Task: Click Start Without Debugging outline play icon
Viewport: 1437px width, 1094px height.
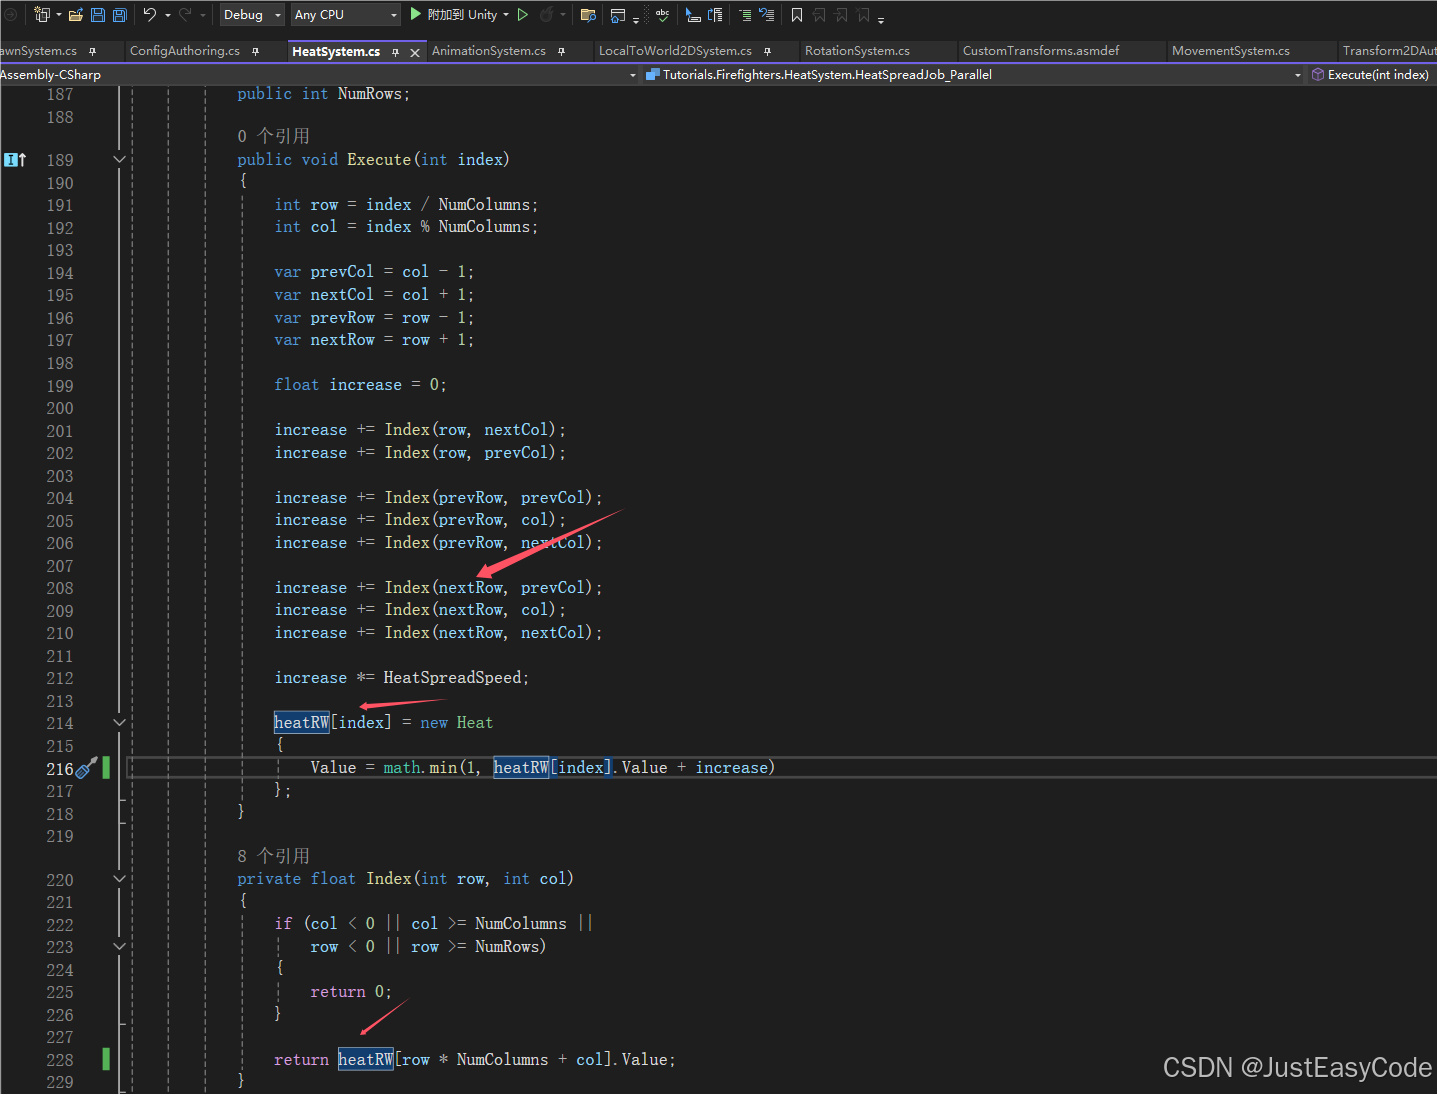Action: click(x=523, y=14)
